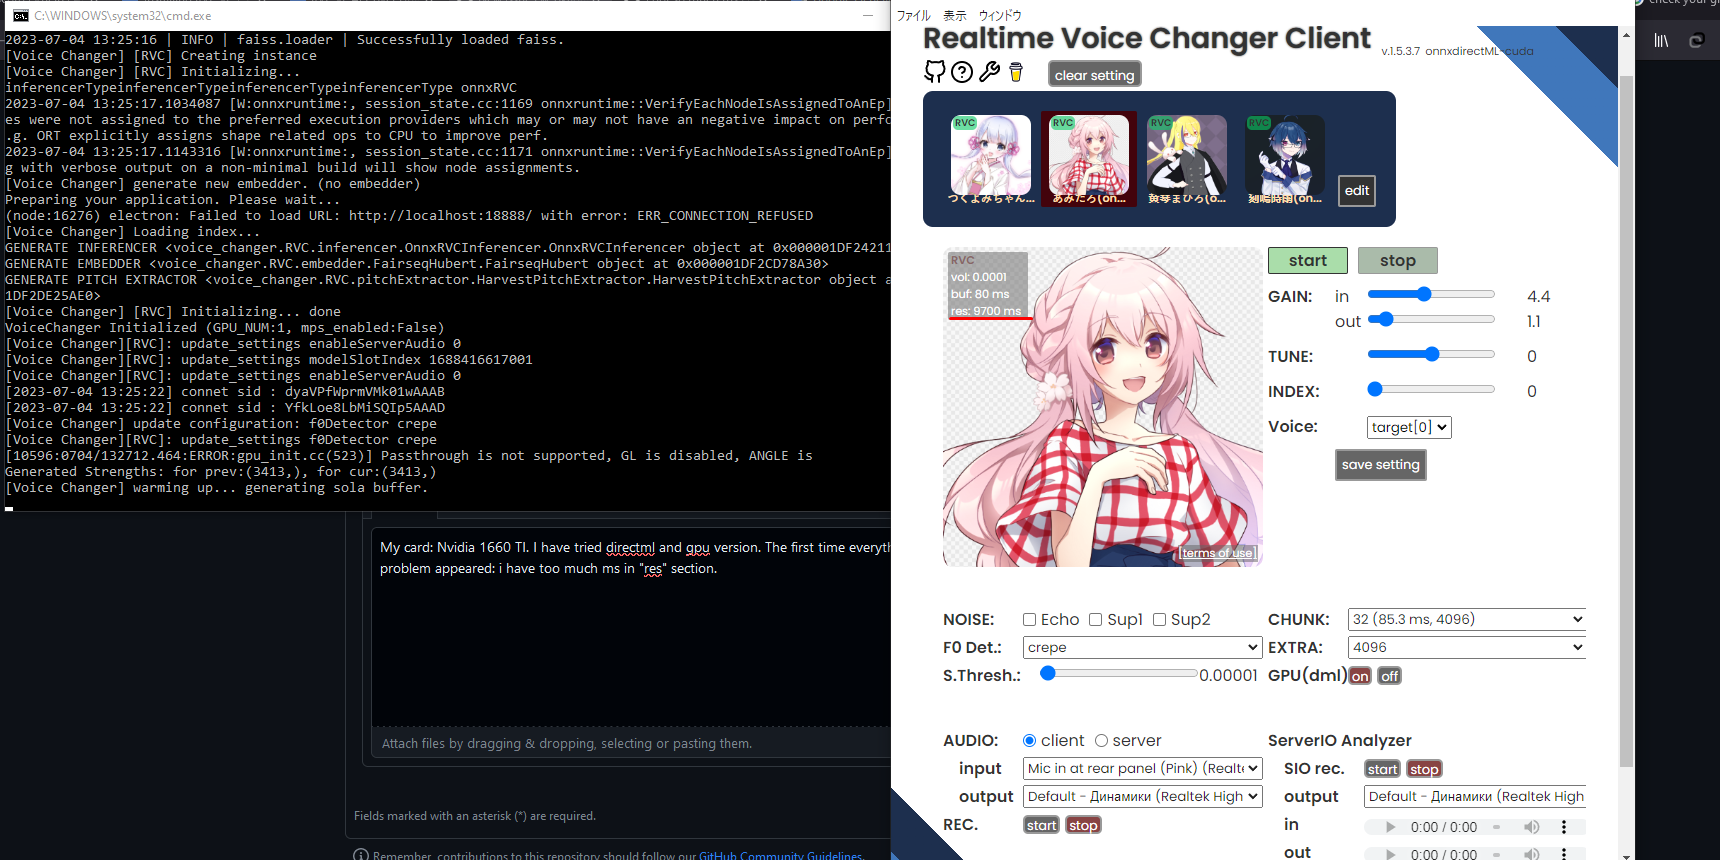Open the GitHub repository icon
The width and height of the screenshot is (1720, 860).
[934, 71]
